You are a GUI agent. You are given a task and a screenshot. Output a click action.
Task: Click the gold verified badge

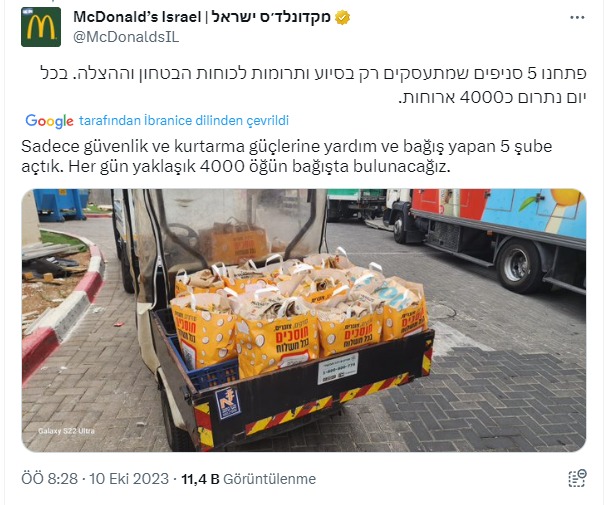pyautogui.click(x=342, y=18)
